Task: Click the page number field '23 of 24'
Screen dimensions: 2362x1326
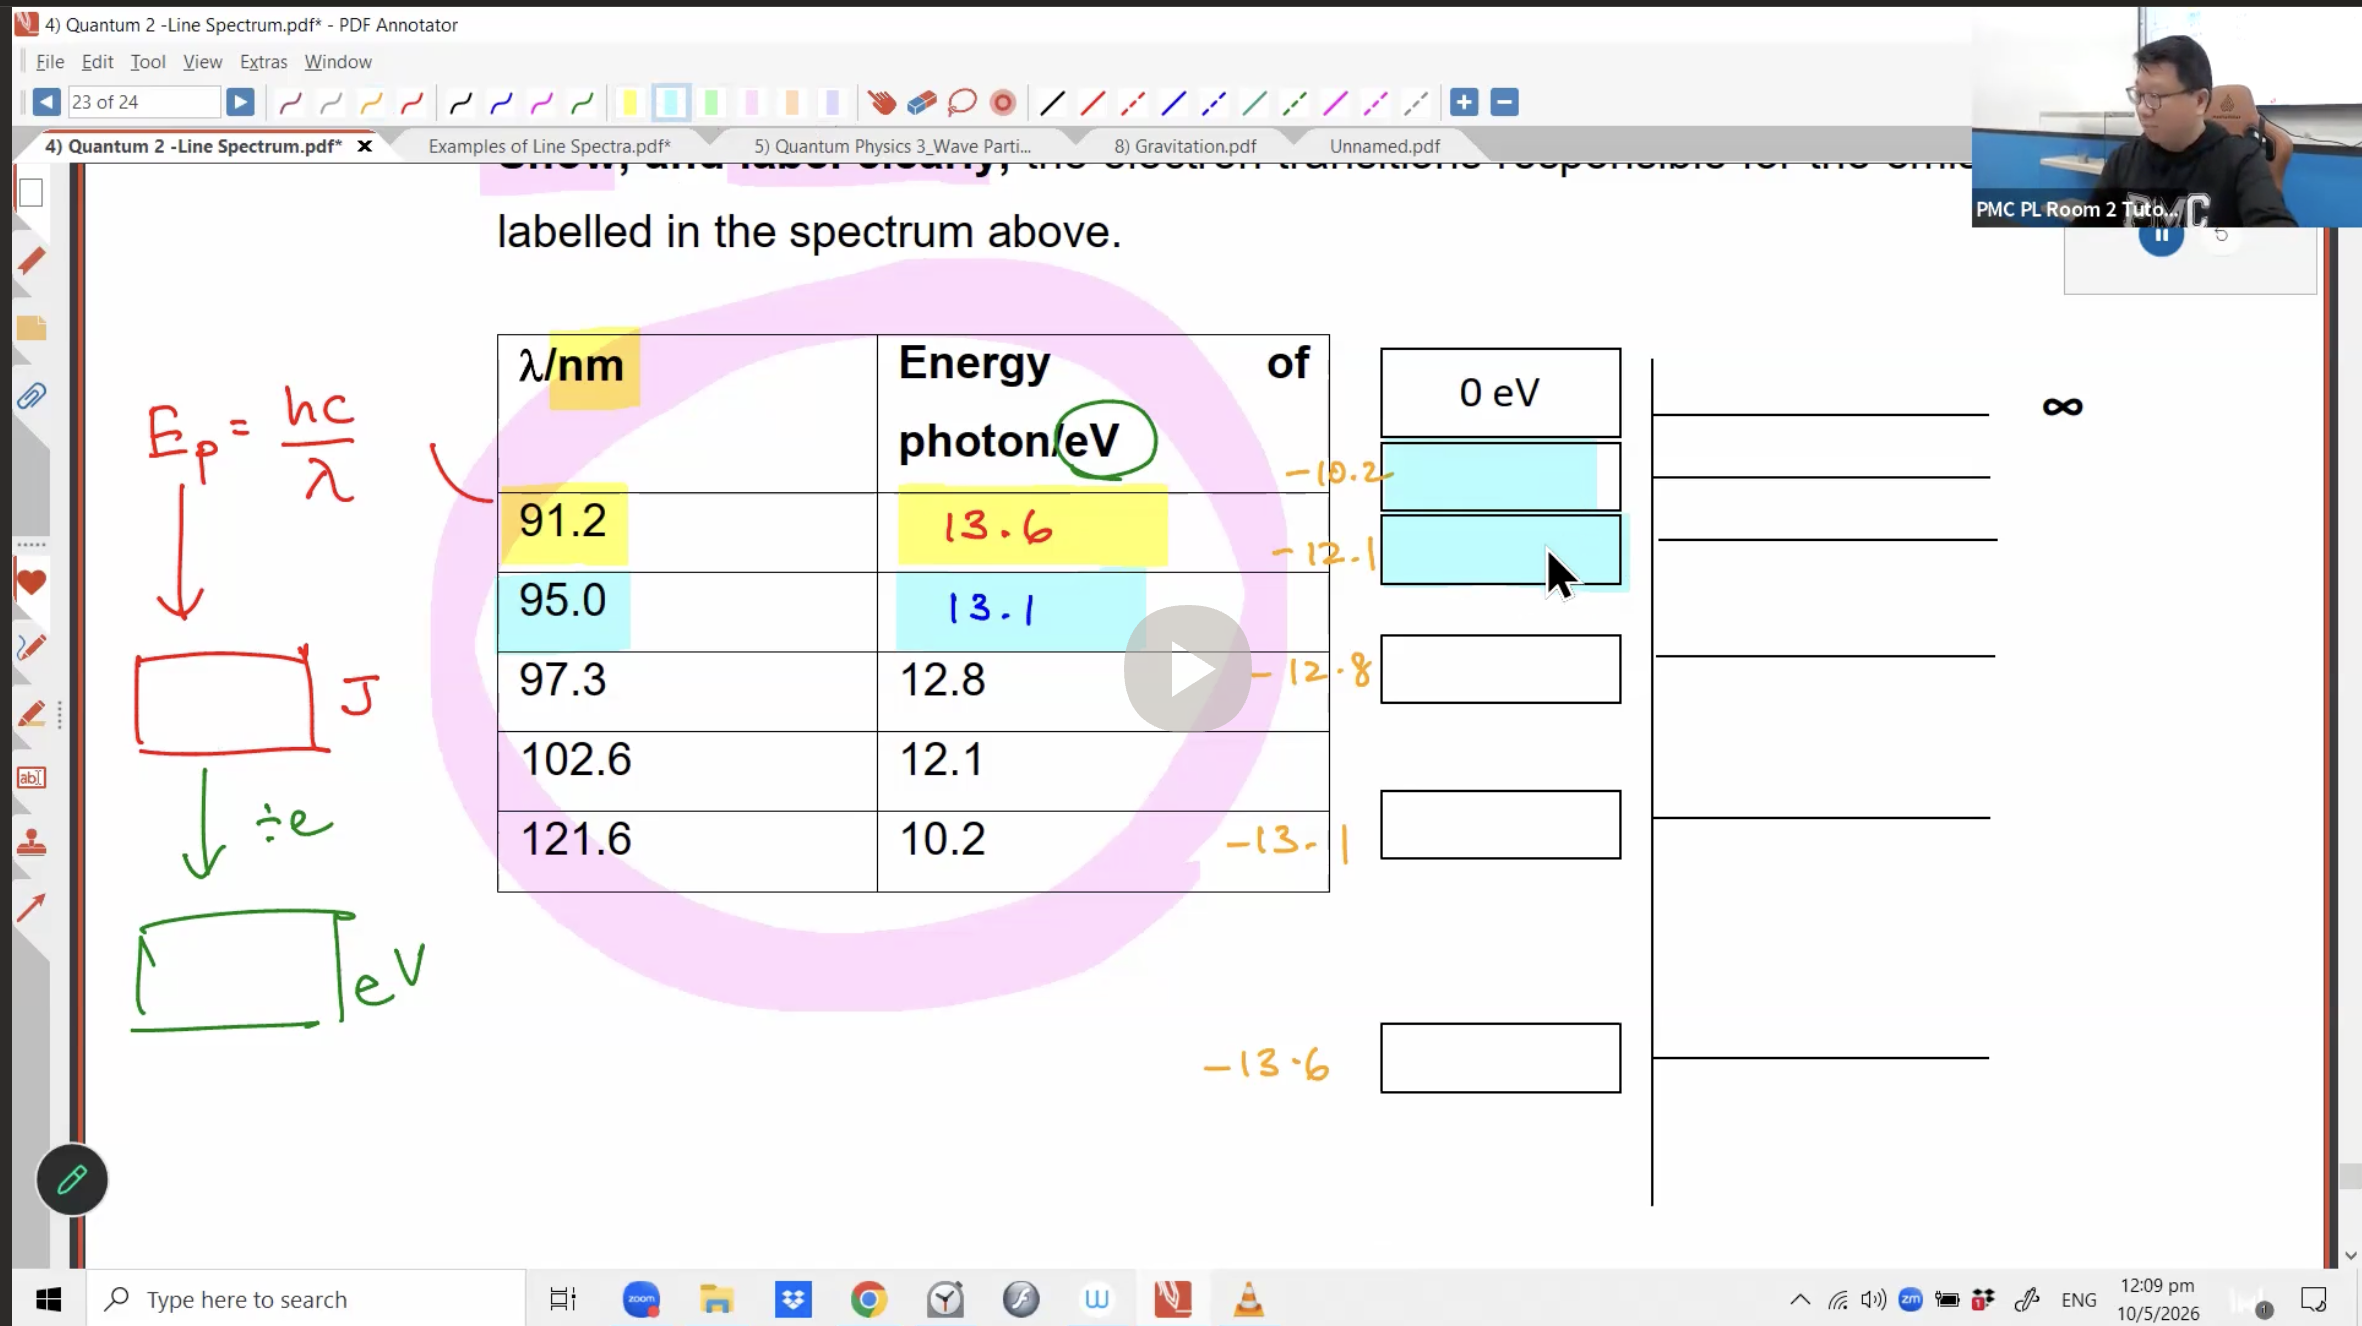Action: pyautogui.click(x=143, y=102)
